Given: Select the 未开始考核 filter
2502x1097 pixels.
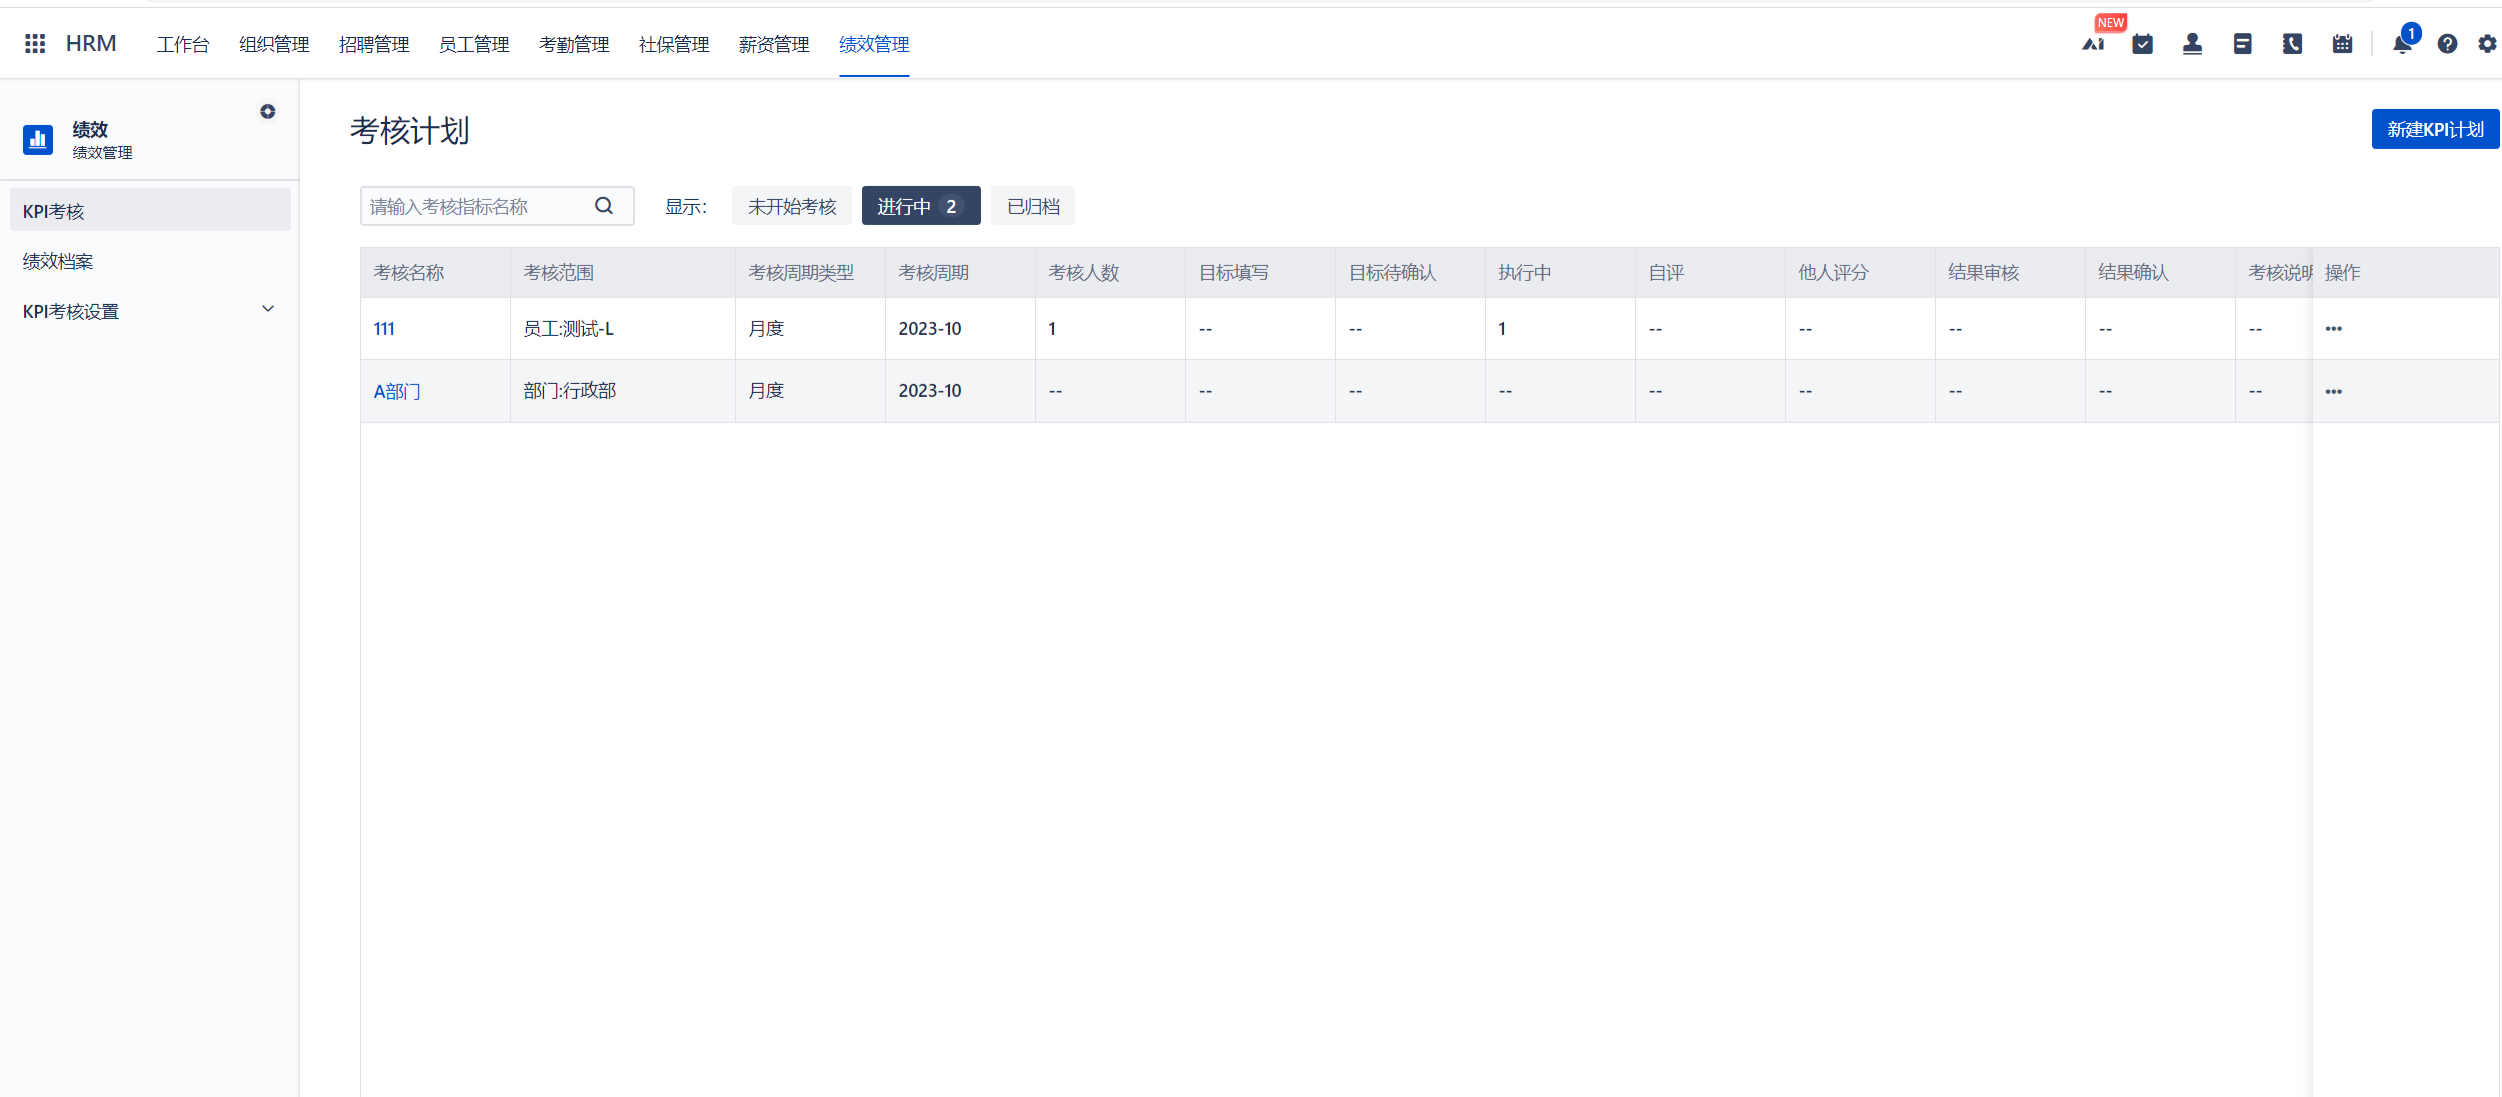Looking at the screenshot, I should 791,206.
